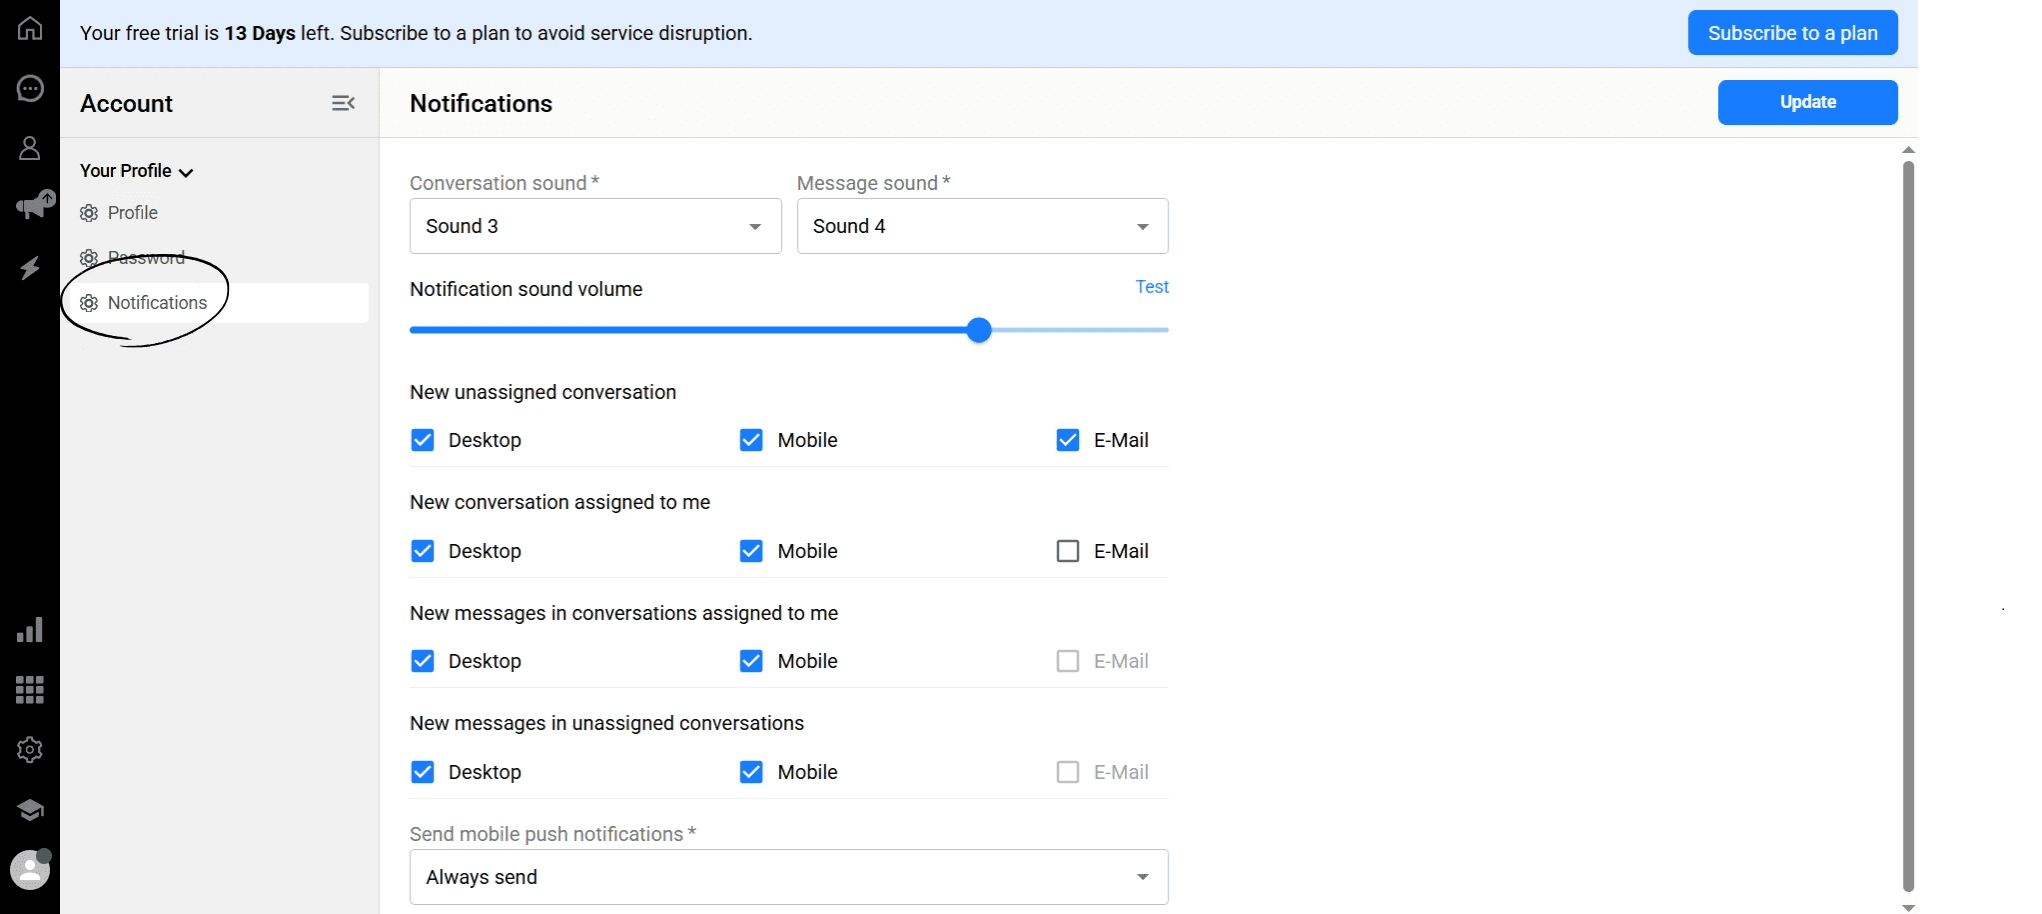Image resolution: width=2042 pixels, height=914 pixels.
Task: Open the apps grid icon in sidebar
Action: [x=30, y=689]
